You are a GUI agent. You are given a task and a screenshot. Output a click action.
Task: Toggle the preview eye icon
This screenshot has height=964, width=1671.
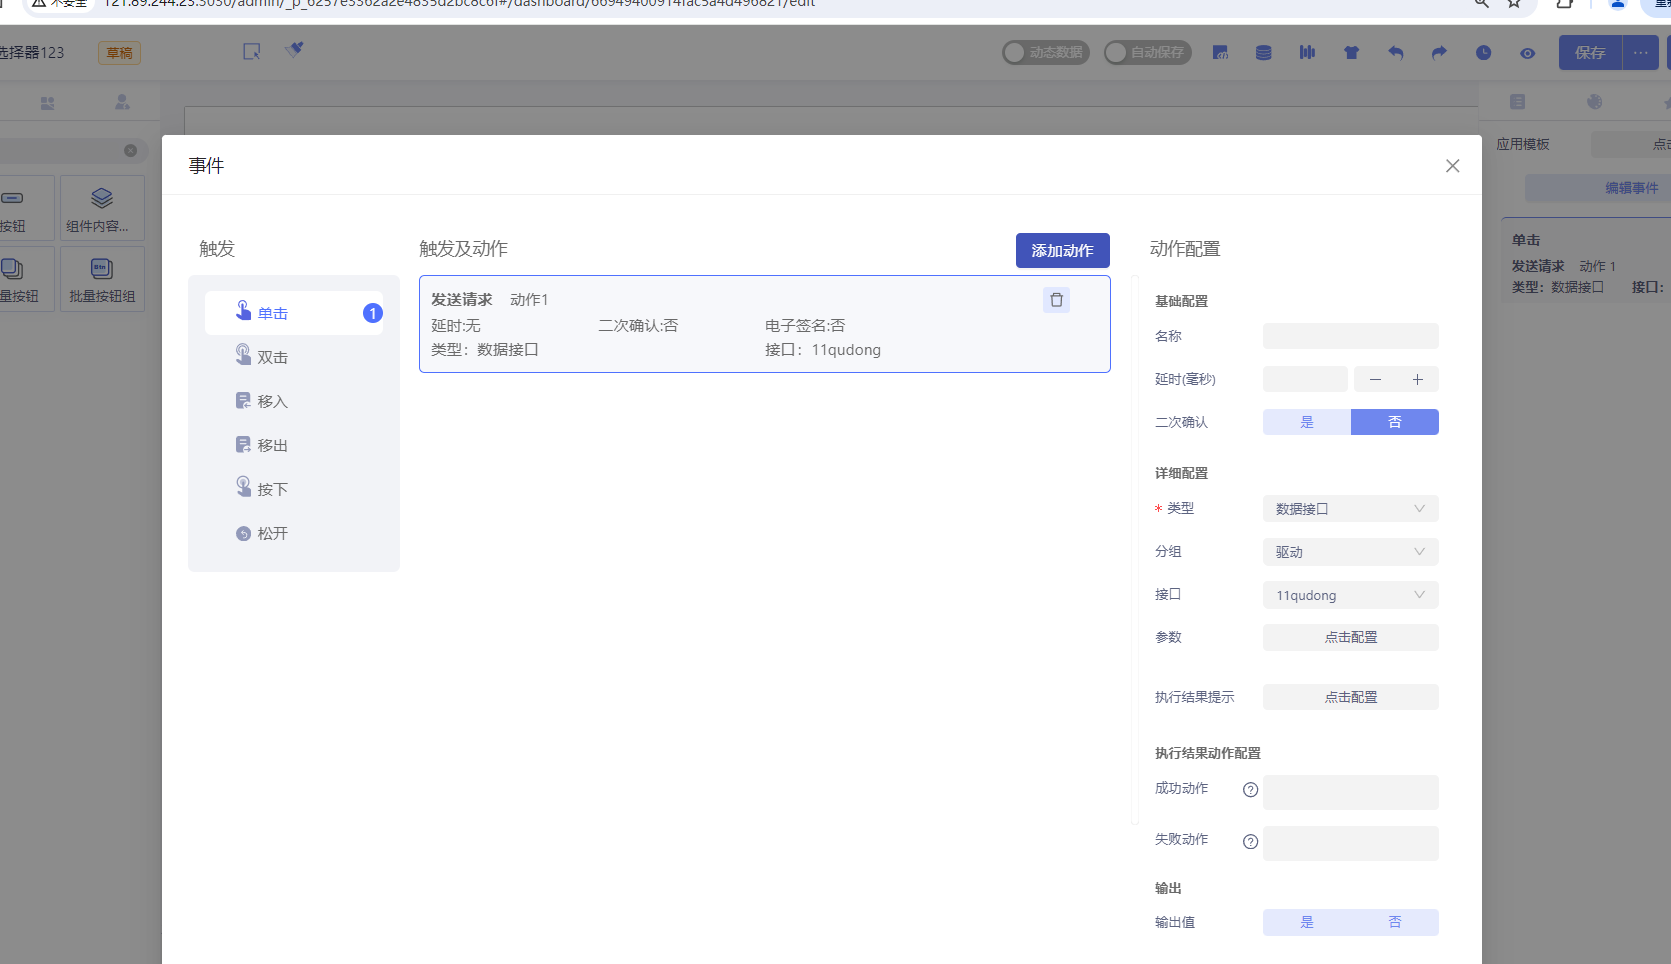tap(1527, 53)
